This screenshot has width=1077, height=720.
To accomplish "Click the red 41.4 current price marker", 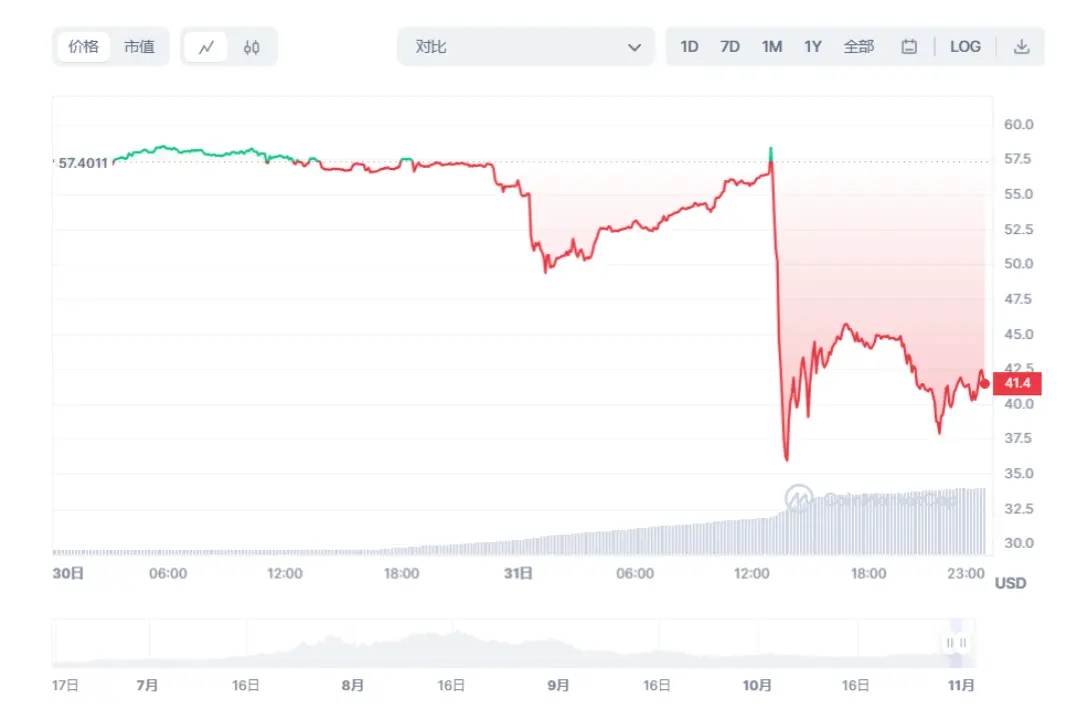I will click(x=1016, y=383).
